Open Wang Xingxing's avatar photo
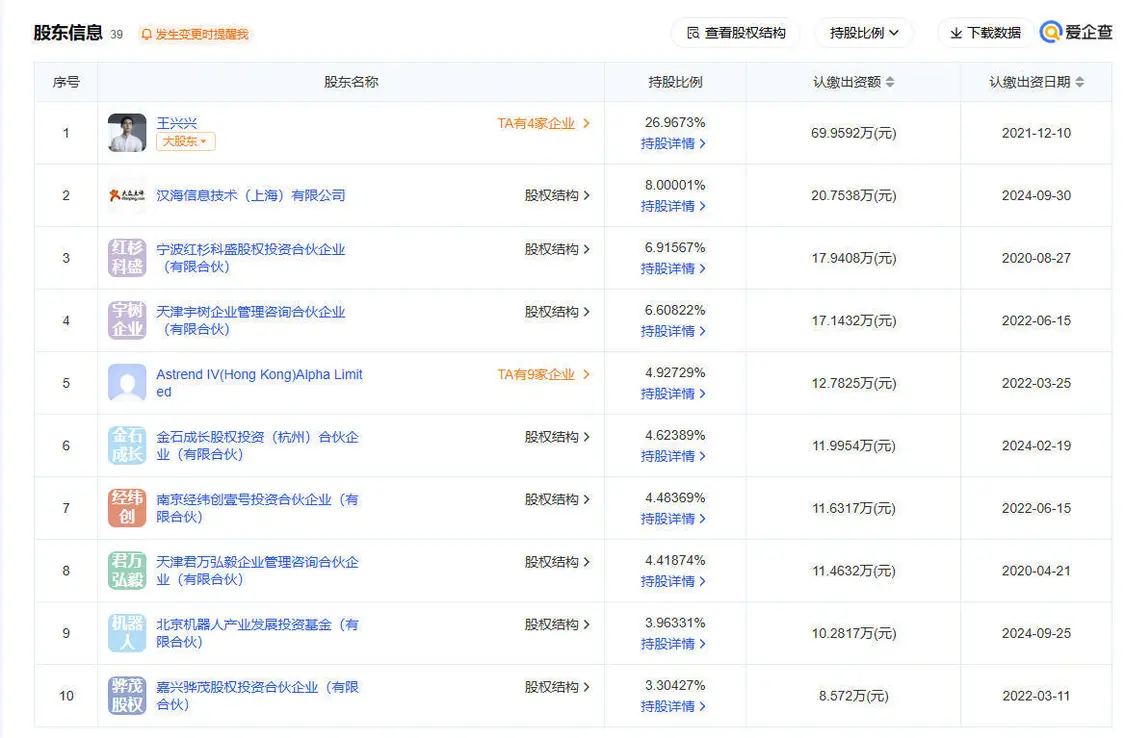Image resolution: width=1125 pixels, height=738 pixels. [127, 133]
